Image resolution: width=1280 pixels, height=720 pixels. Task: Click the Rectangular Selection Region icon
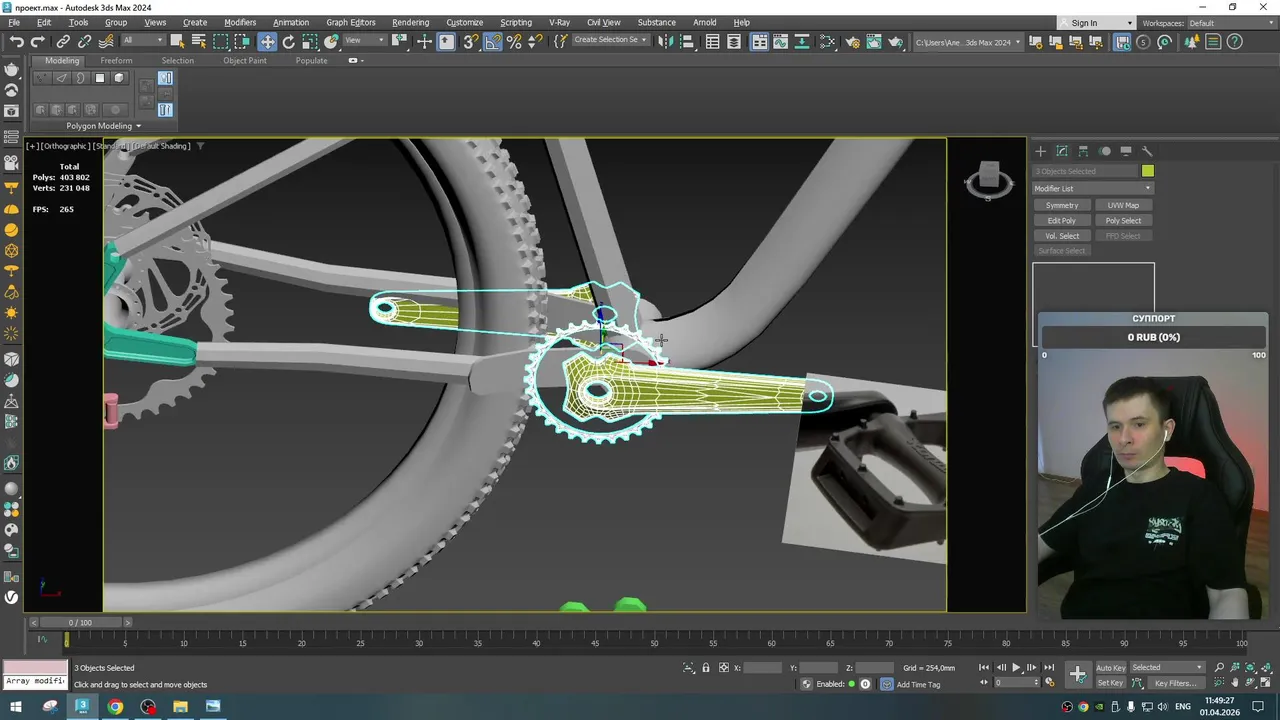(x=221, y=41)
